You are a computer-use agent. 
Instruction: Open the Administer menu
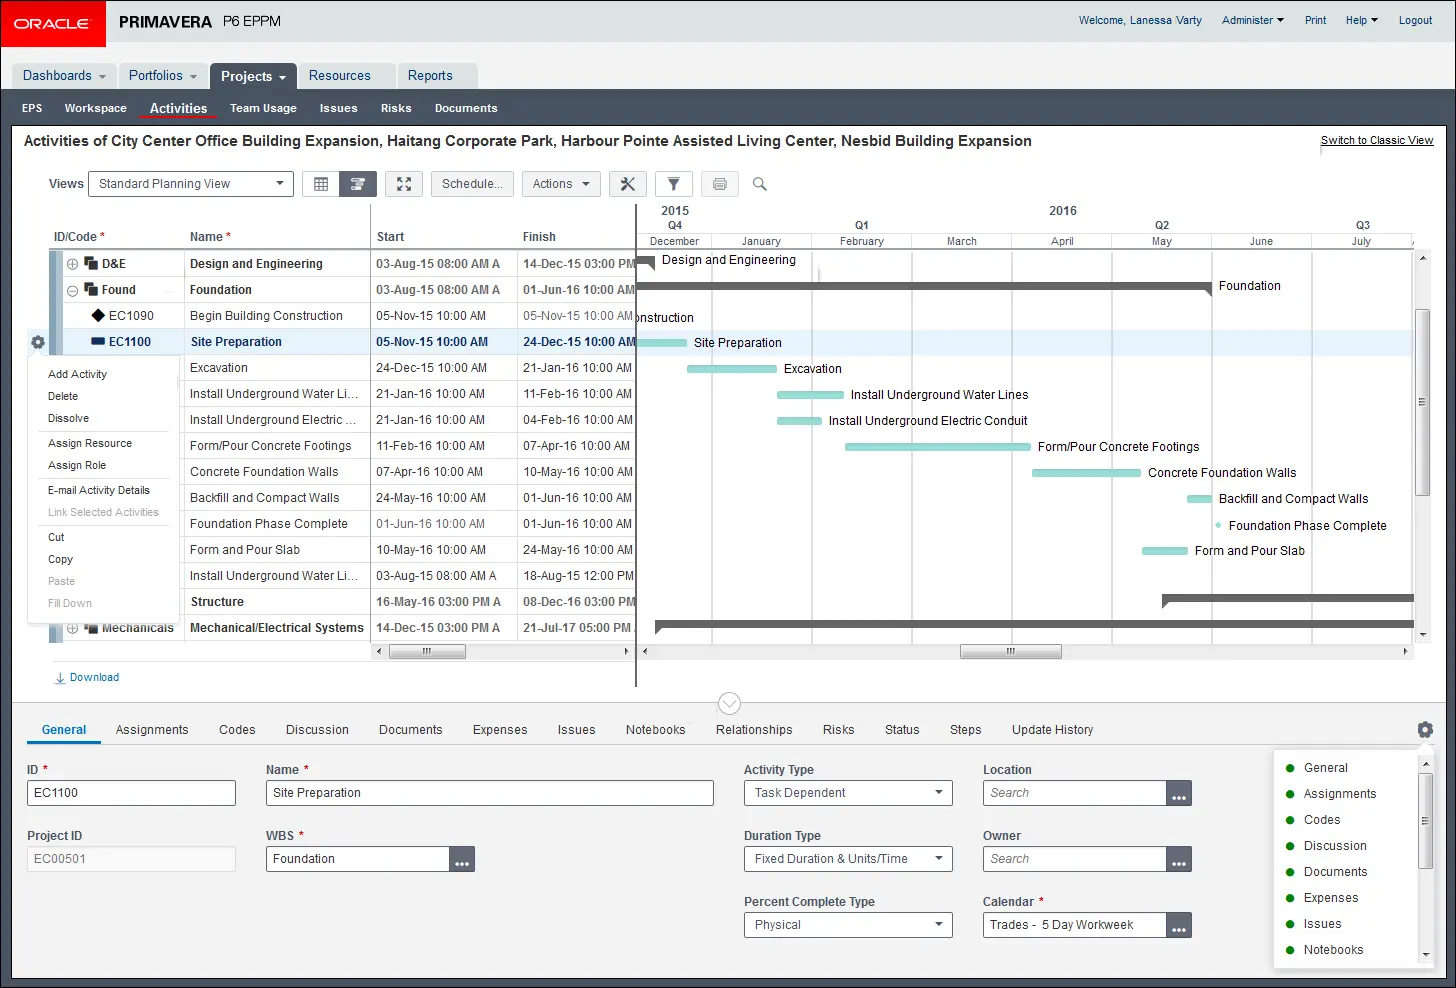[x=1252, y=20]
